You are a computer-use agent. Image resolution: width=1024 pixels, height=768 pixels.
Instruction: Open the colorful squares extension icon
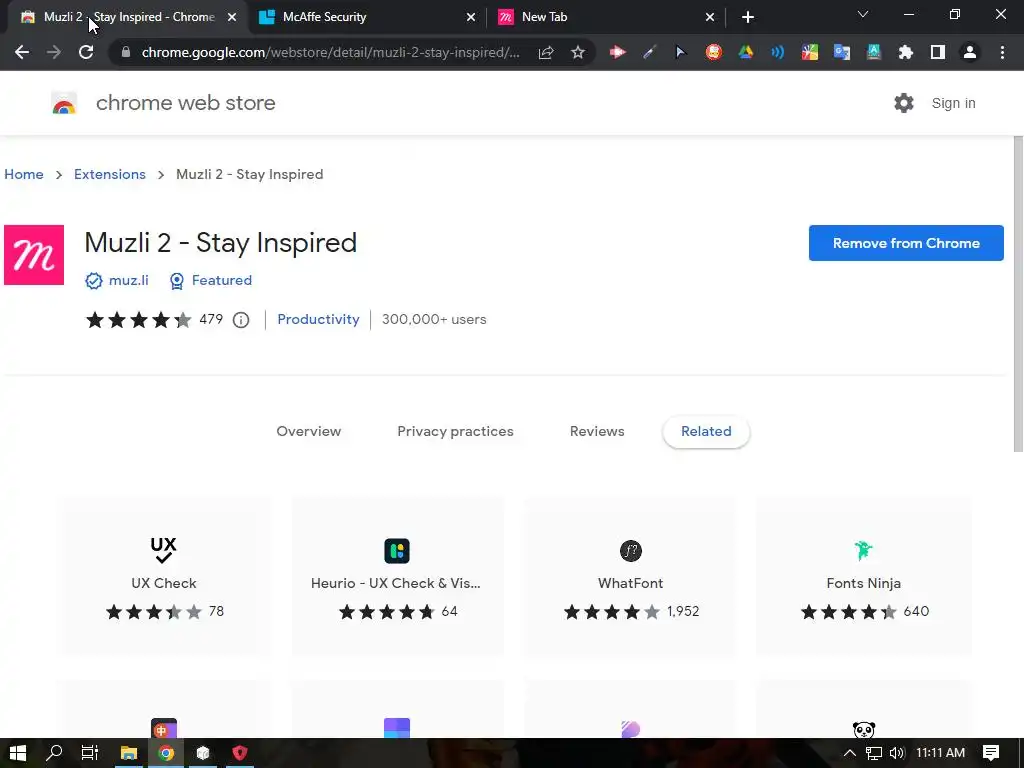click(810, 52)
